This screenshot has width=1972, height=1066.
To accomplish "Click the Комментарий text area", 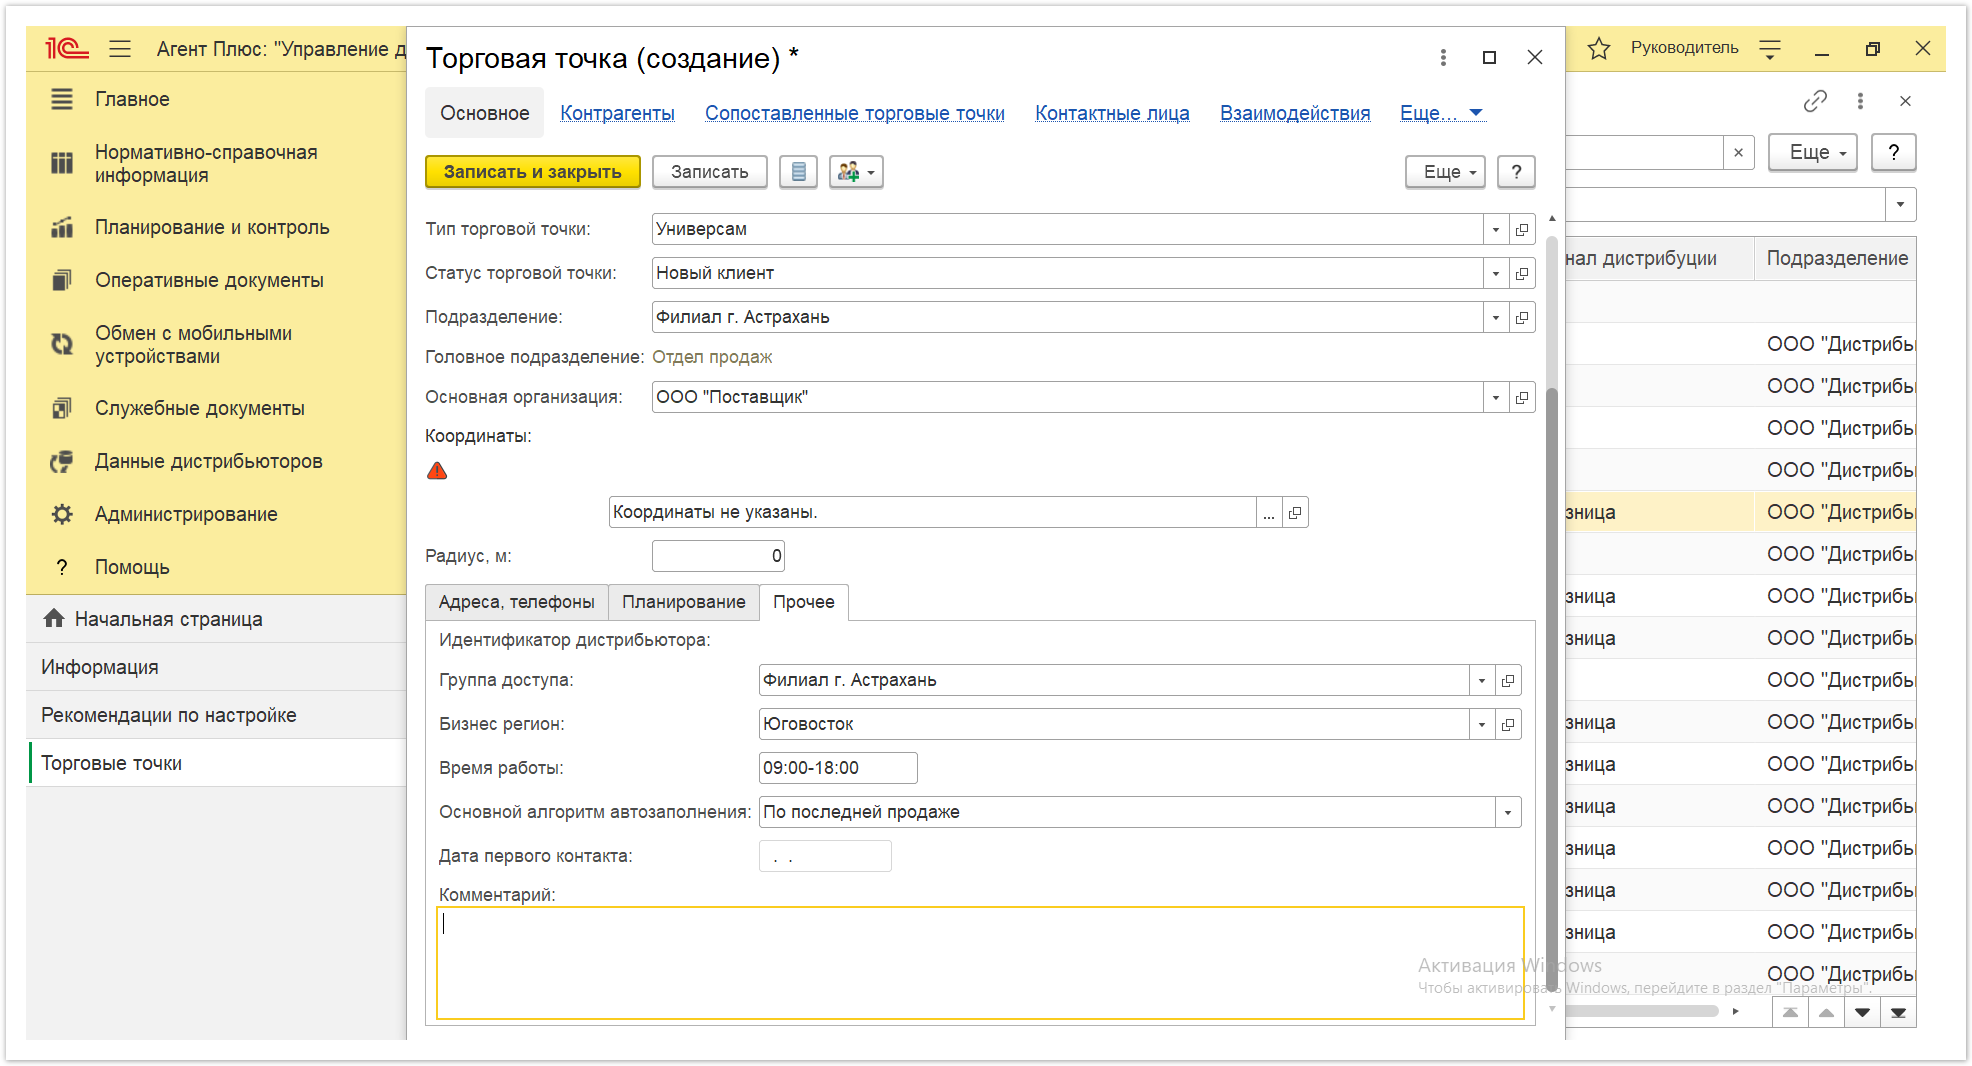I will [x=980, y=963].
